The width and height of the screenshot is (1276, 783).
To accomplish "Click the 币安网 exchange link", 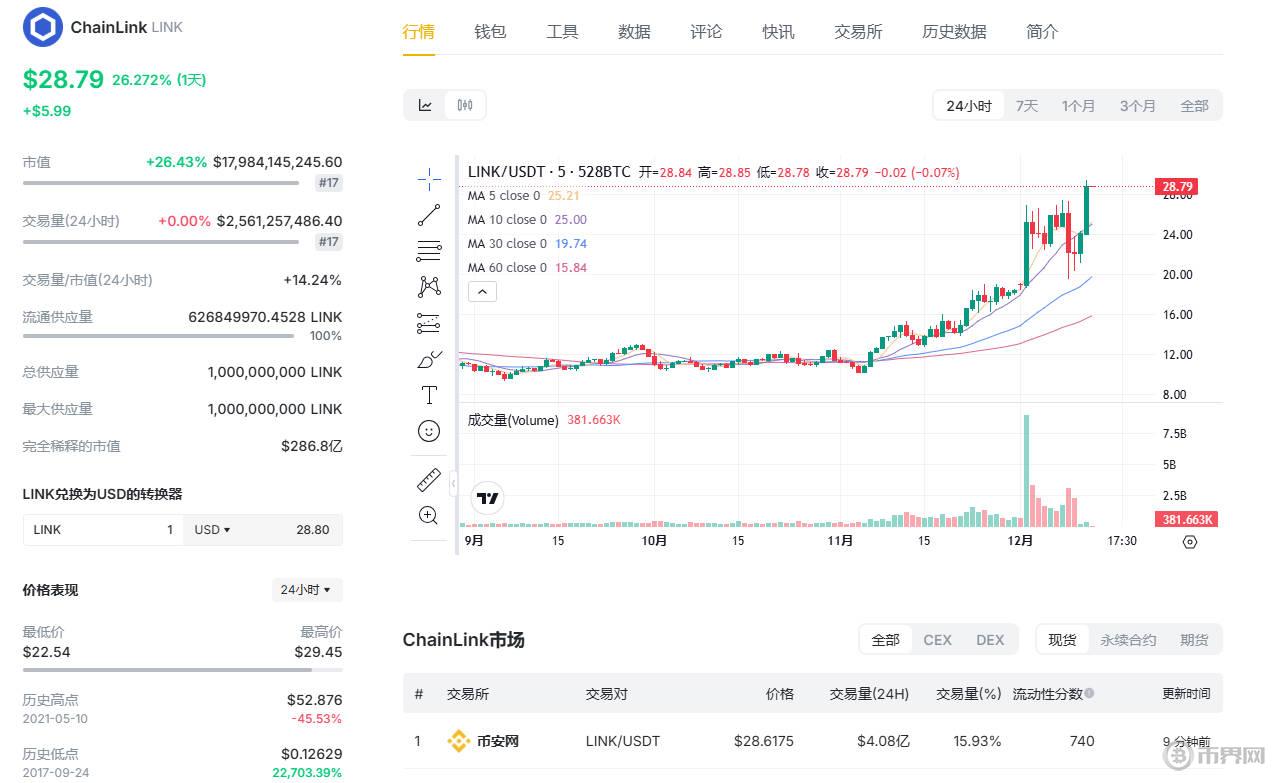I will coord(498,741).
